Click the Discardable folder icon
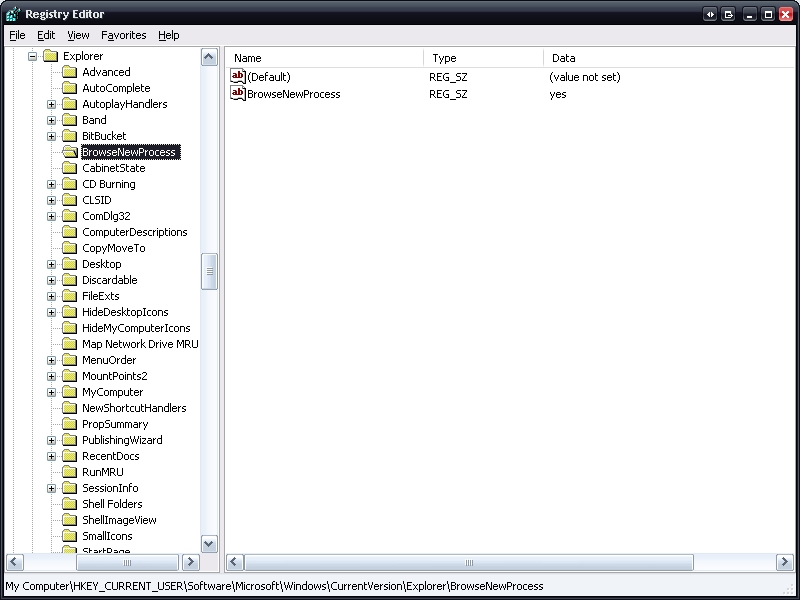This screenshot has width=800, height=600. coord(69,280)
